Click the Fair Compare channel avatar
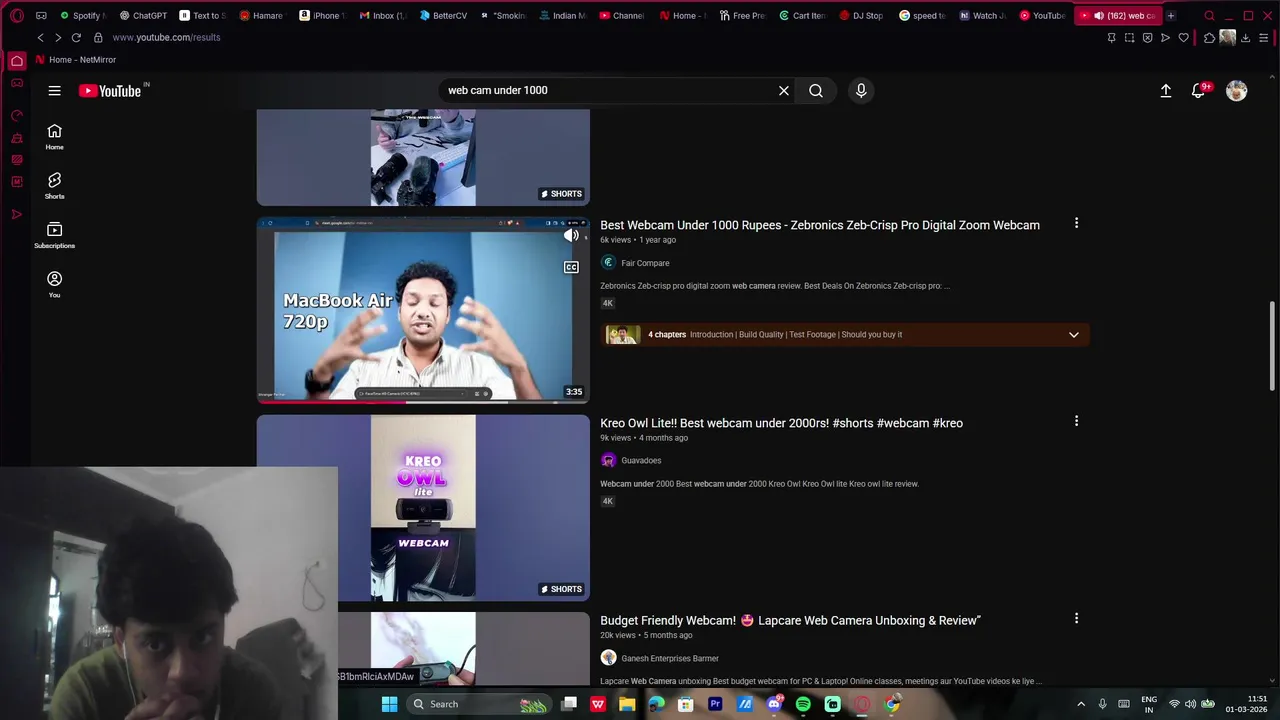Image resolution: width=1280 pixels, height=720 pixels. point(608,263)
